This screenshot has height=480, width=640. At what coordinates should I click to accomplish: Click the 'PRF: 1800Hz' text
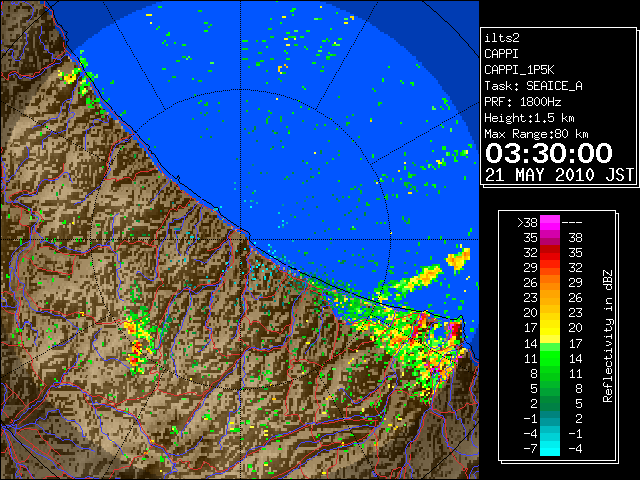click(522, 102)
